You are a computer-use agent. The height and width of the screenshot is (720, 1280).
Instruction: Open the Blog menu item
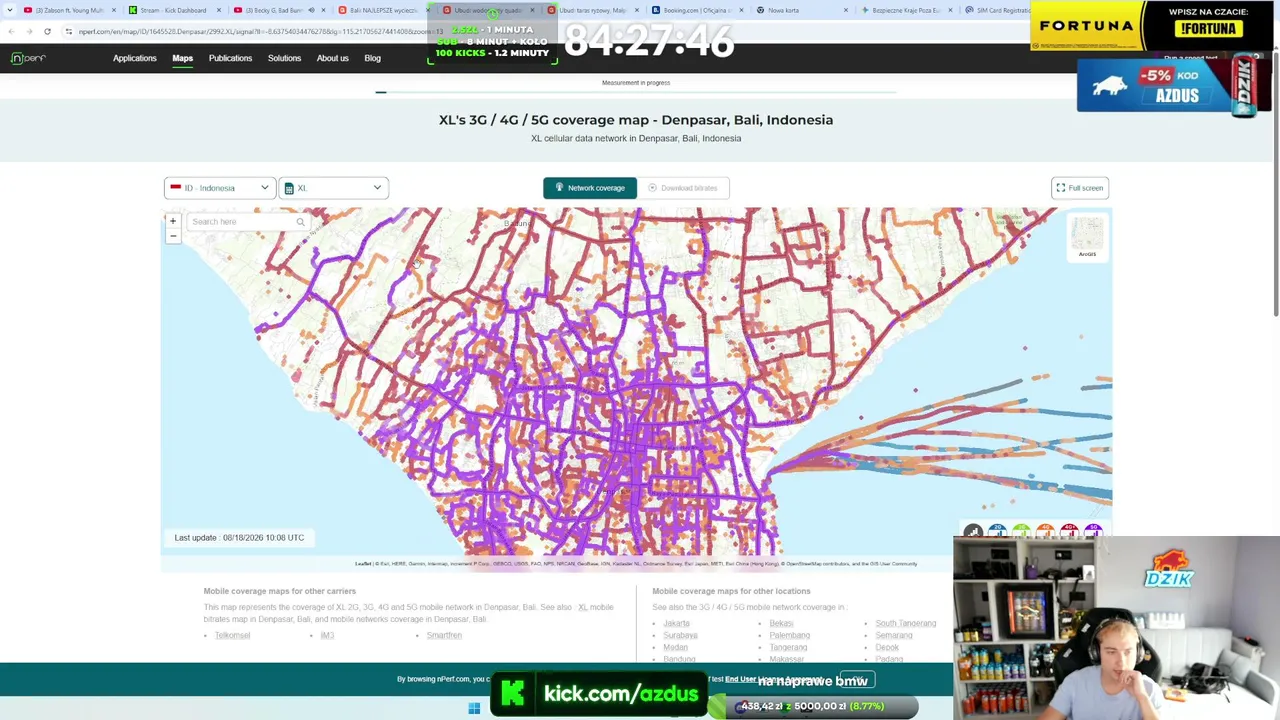[x=372, y=58]
